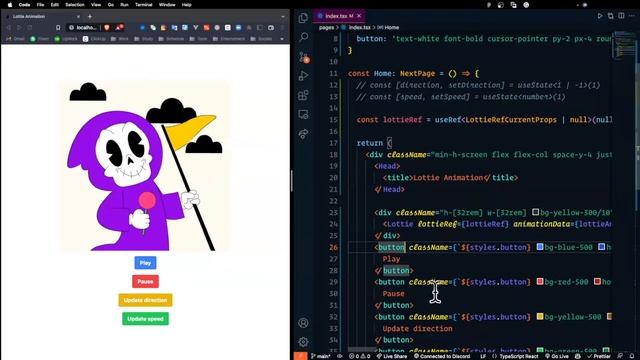
Task: Click the bg-blue-500 color swatch on line 26
Action: pyautogui.click(x=540, y=247)
